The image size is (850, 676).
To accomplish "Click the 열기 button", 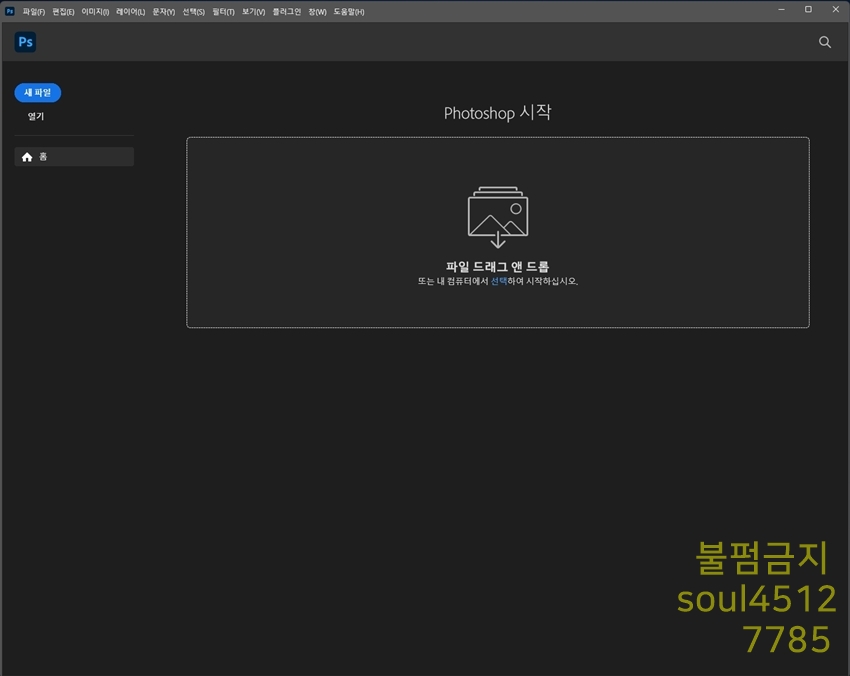I will pyautogui.click(x=36, y=117).
